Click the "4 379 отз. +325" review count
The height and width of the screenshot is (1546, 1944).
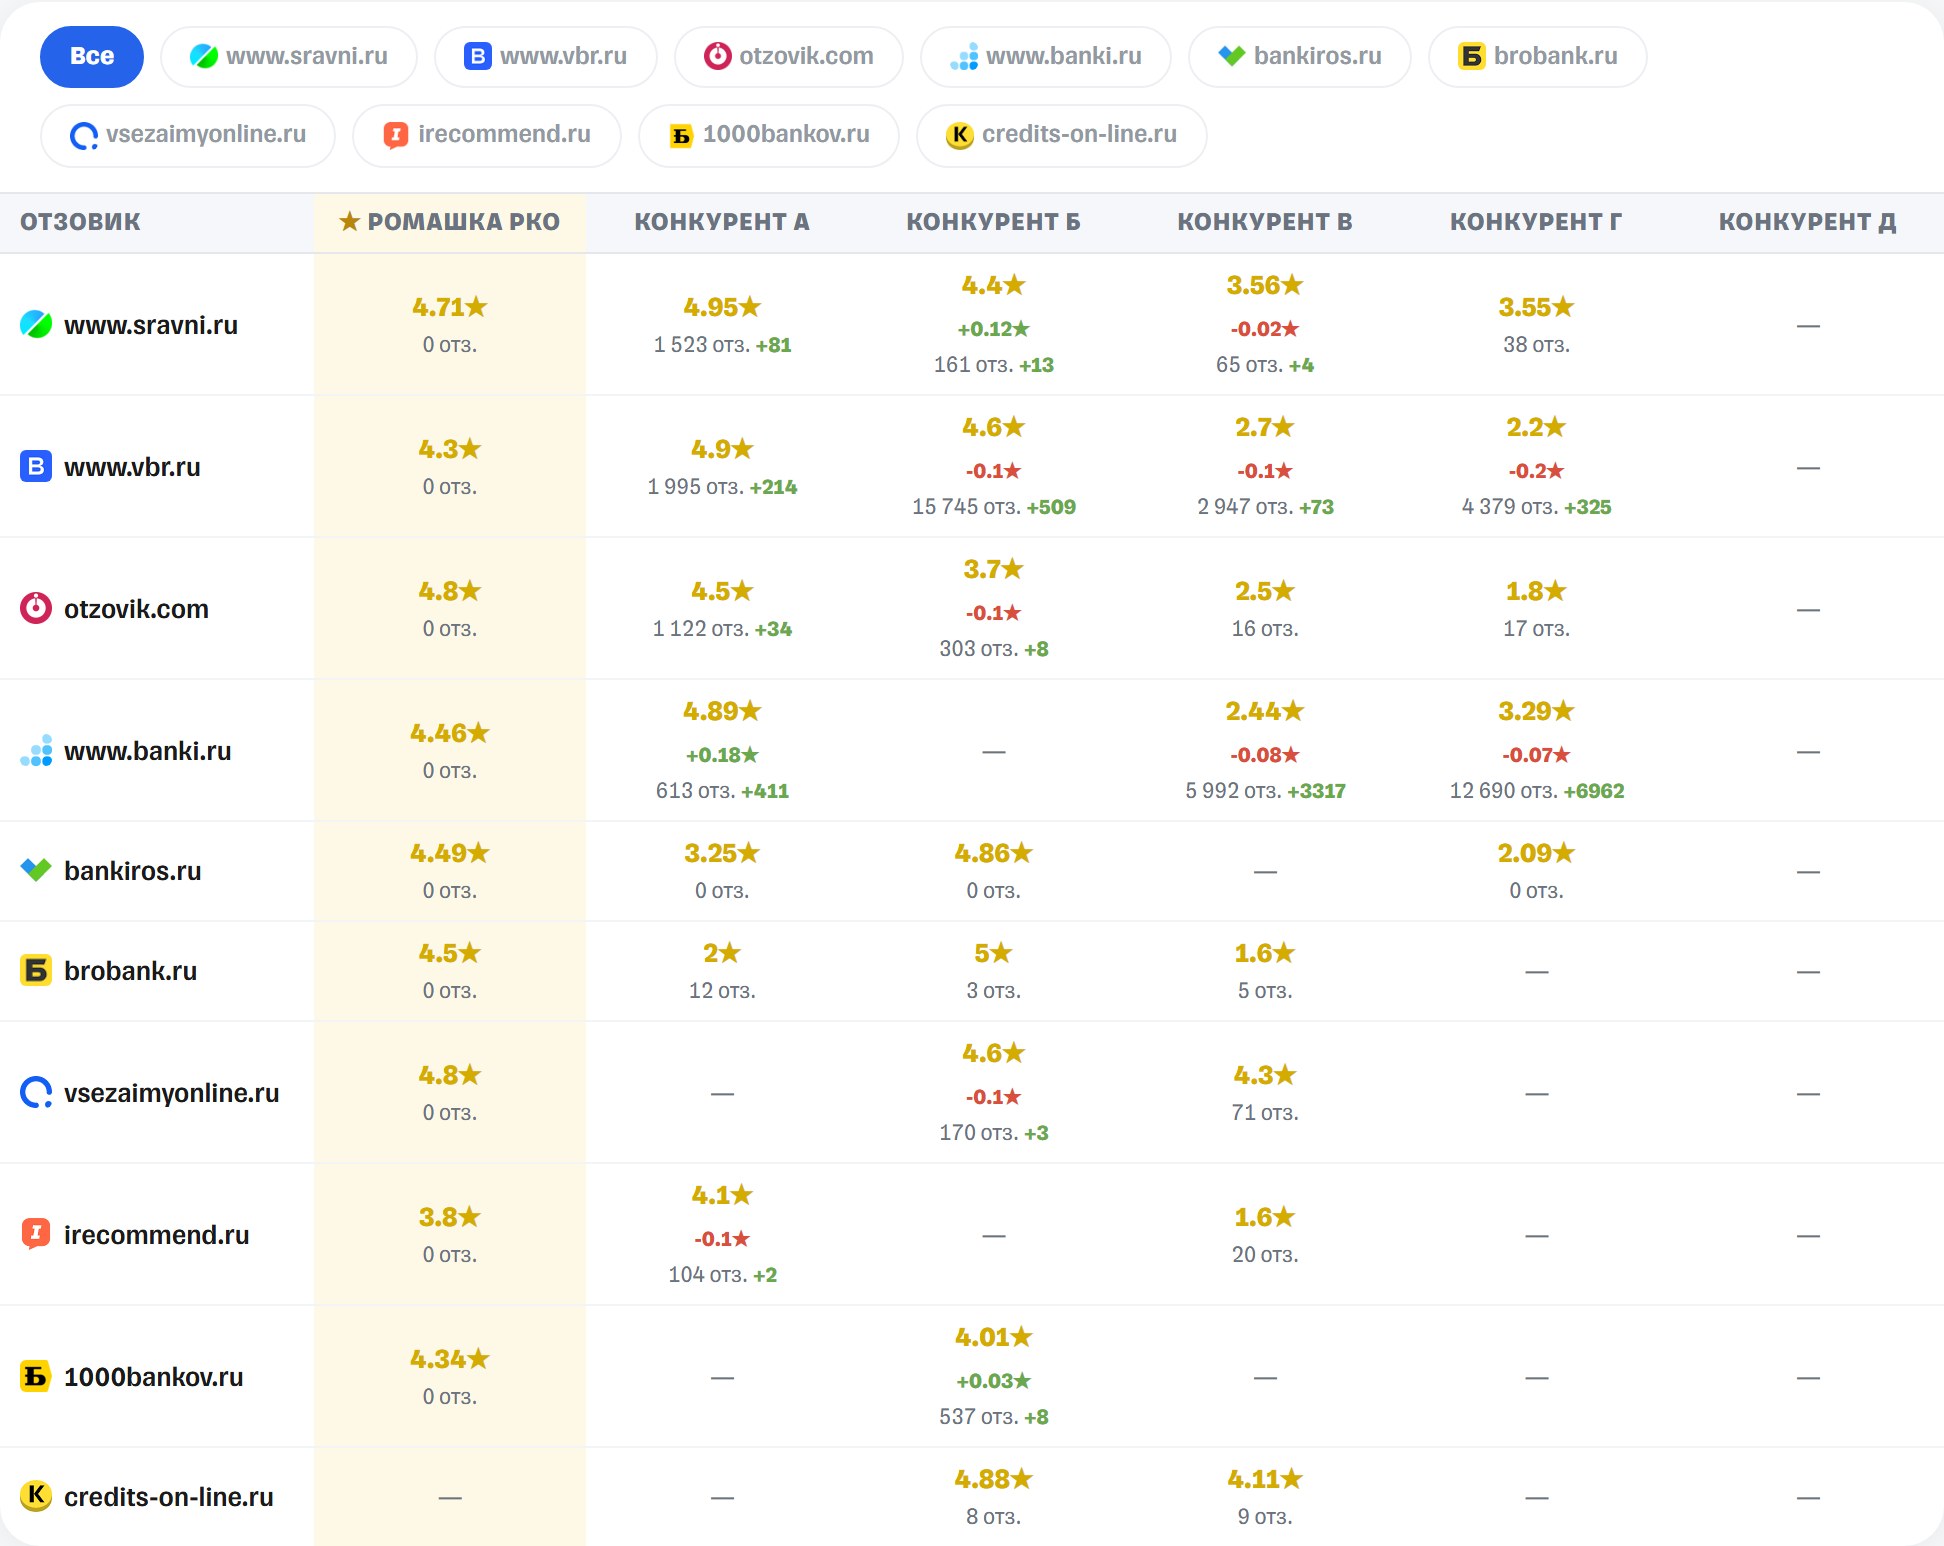click(x=1537, y=507)
